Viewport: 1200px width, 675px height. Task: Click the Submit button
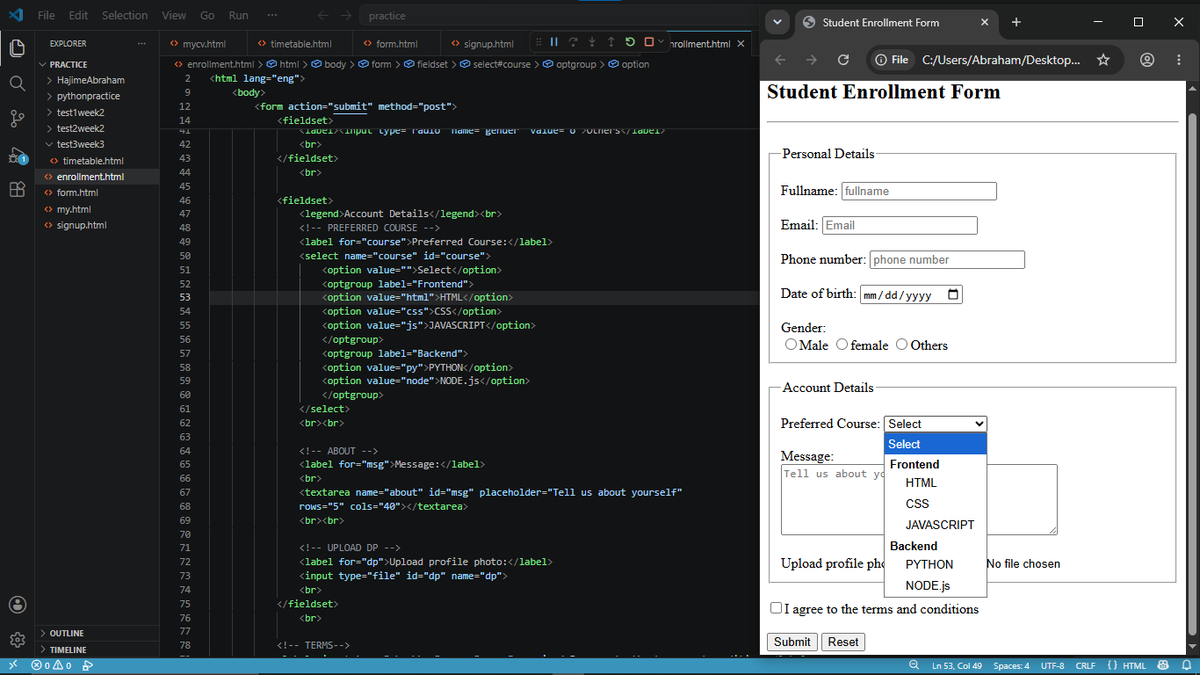[792, 642]
